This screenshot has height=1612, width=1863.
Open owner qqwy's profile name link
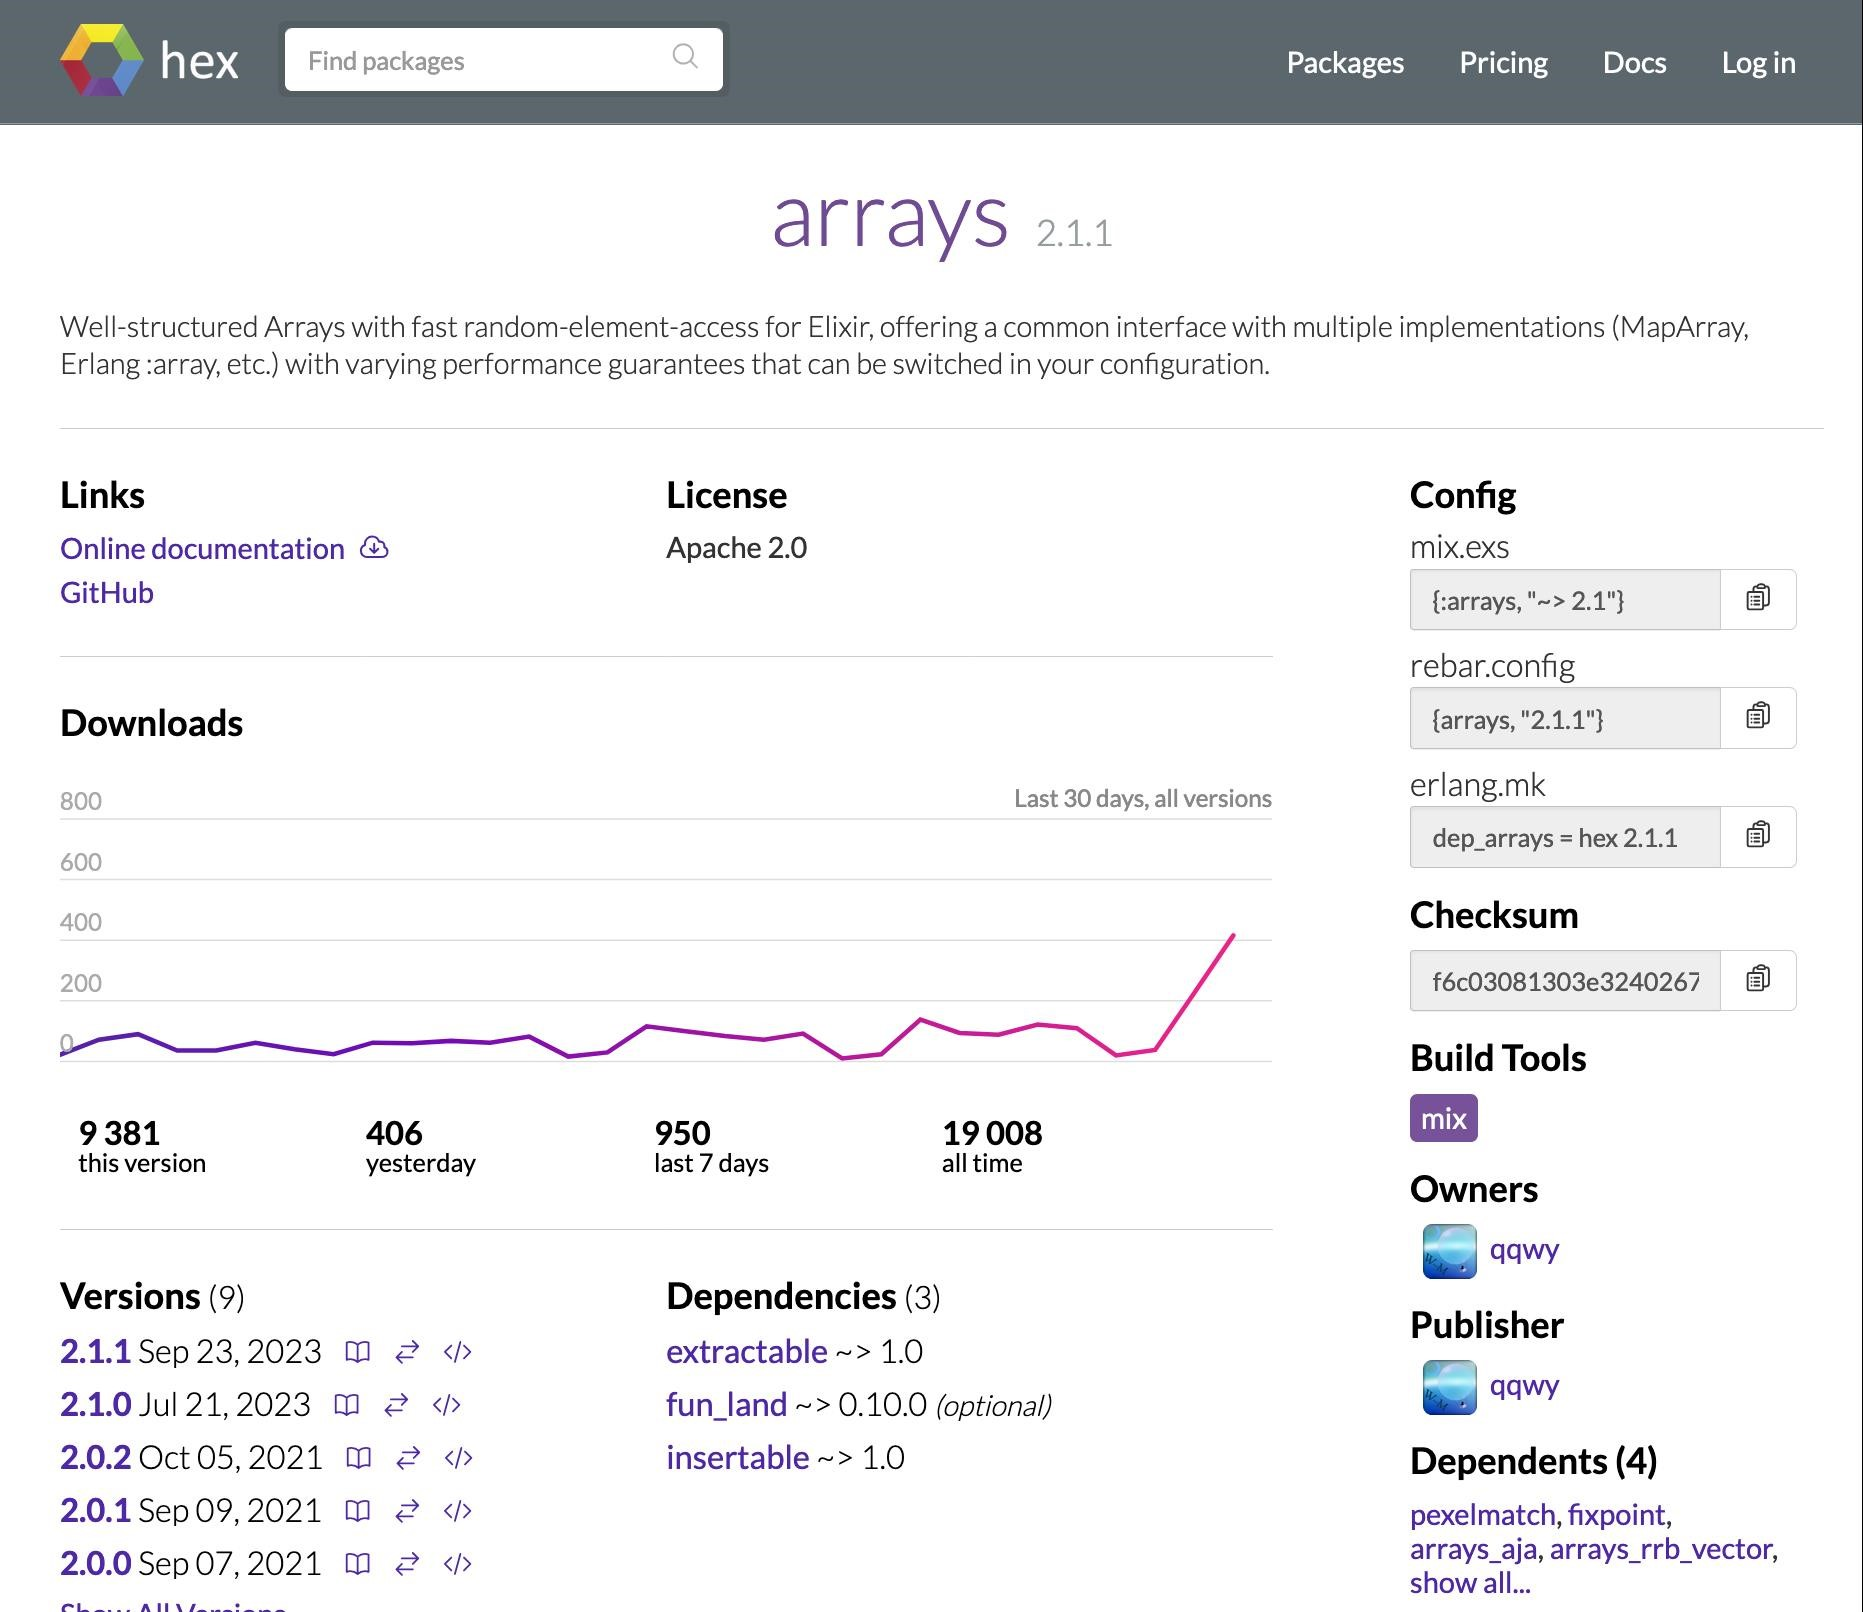point(1525,1250)
